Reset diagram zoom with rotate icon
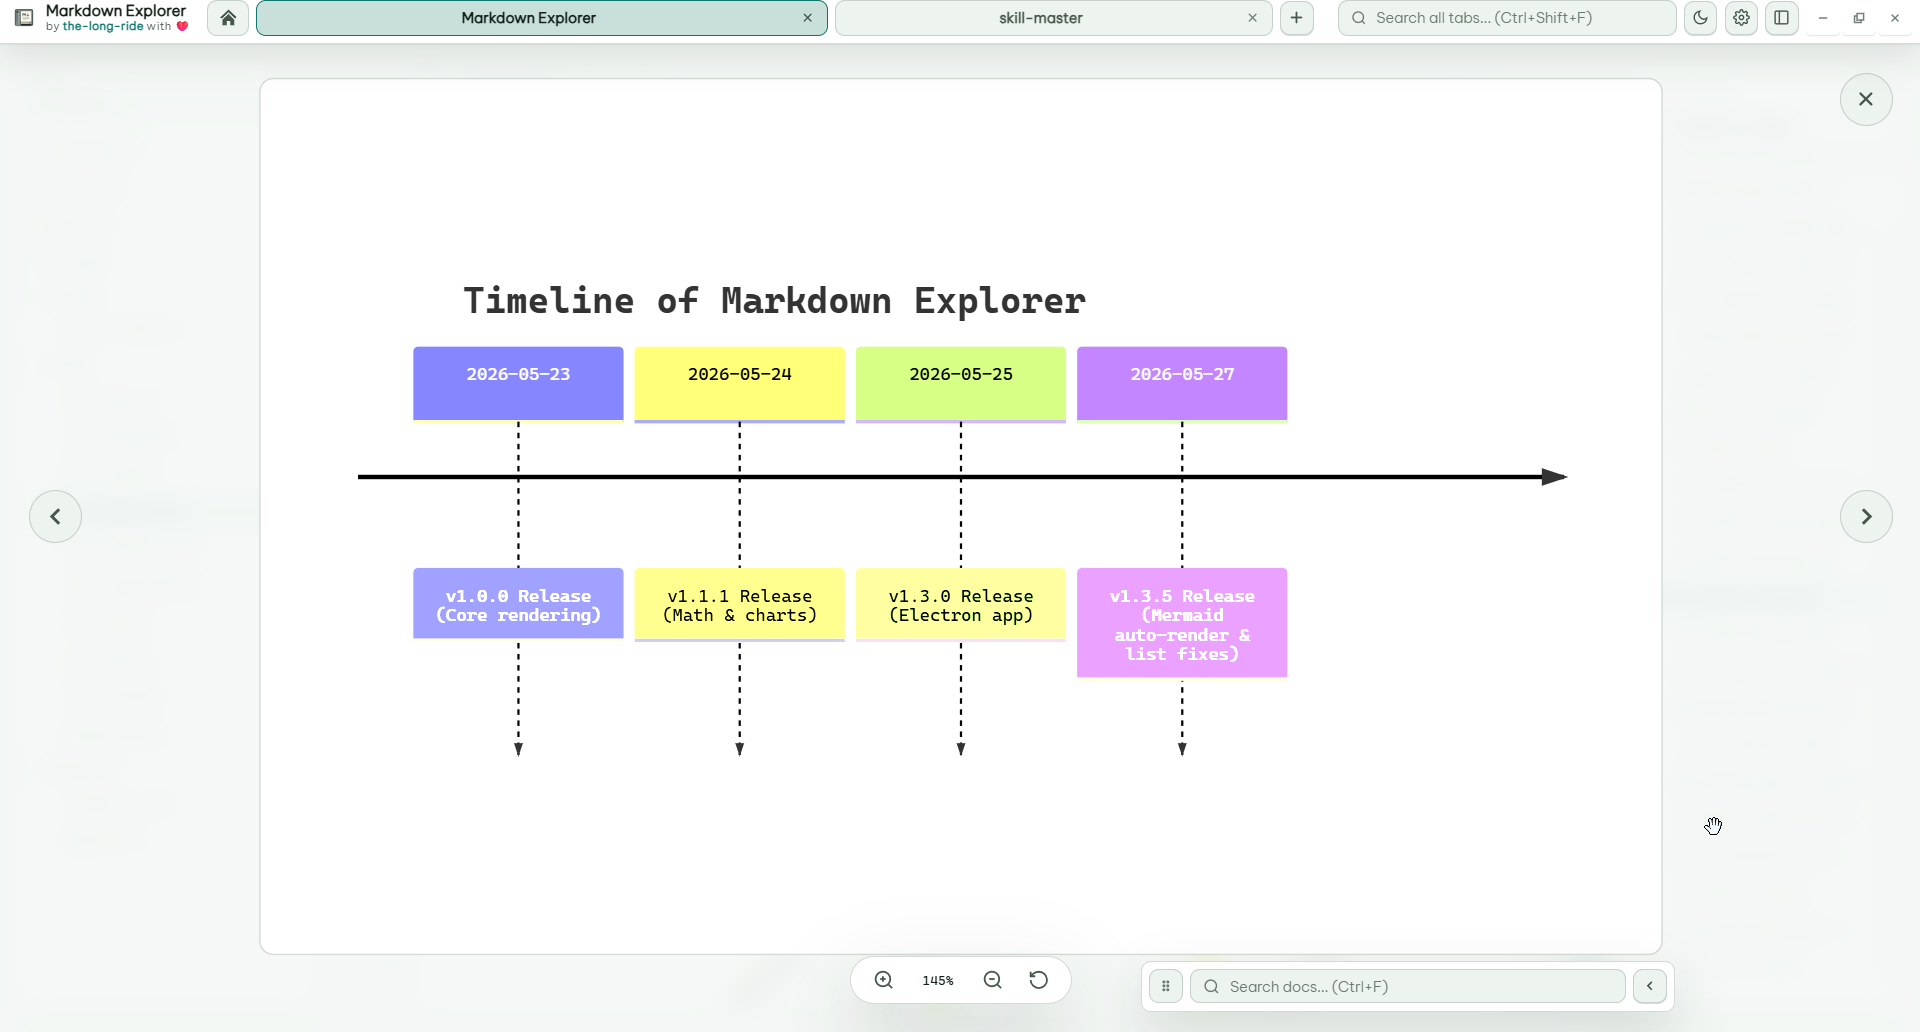Image resolution: width=1920 pixels, height=1032 pixels. 1039,980
